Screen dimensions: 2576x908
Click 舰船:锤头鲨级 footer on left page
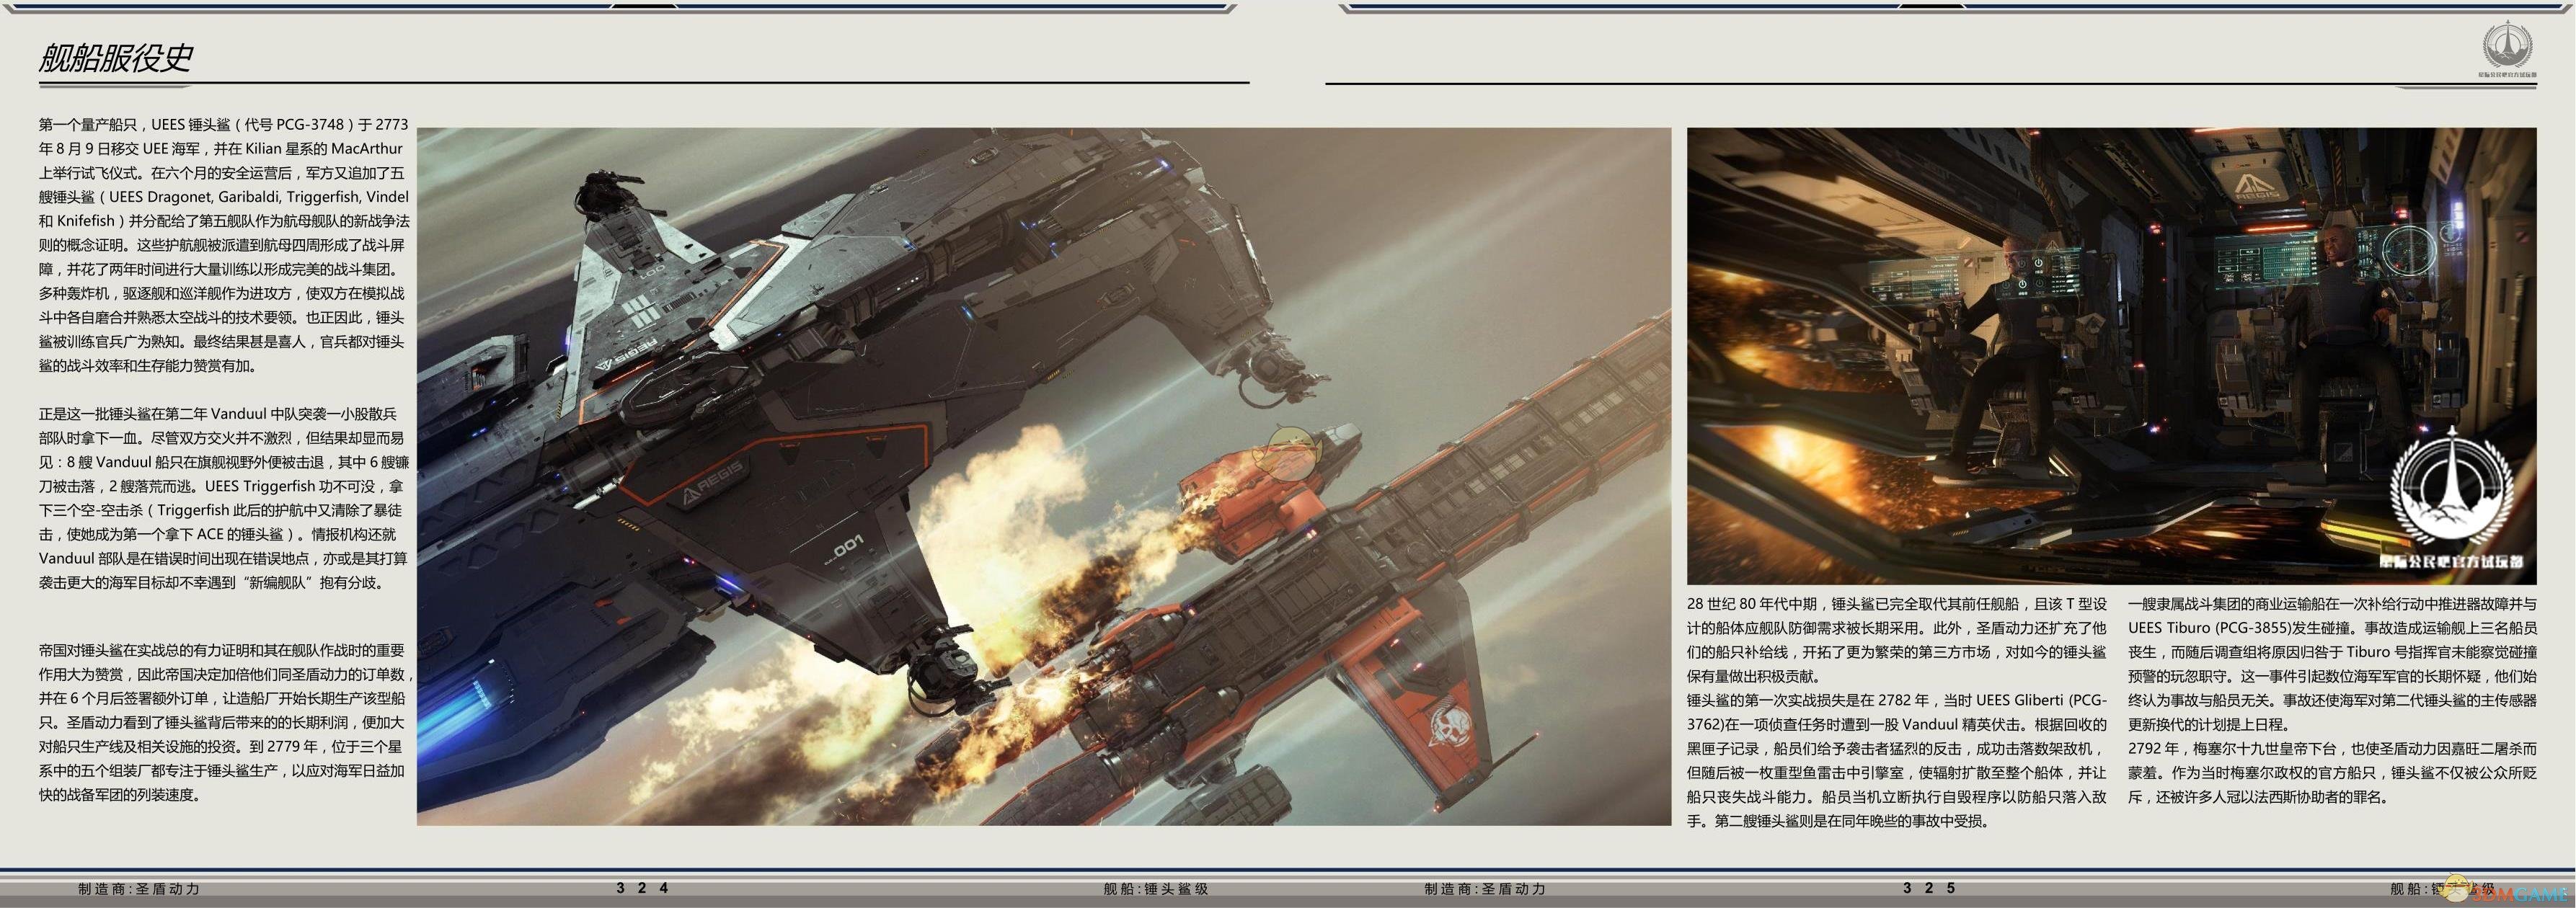pos(1156,888)
